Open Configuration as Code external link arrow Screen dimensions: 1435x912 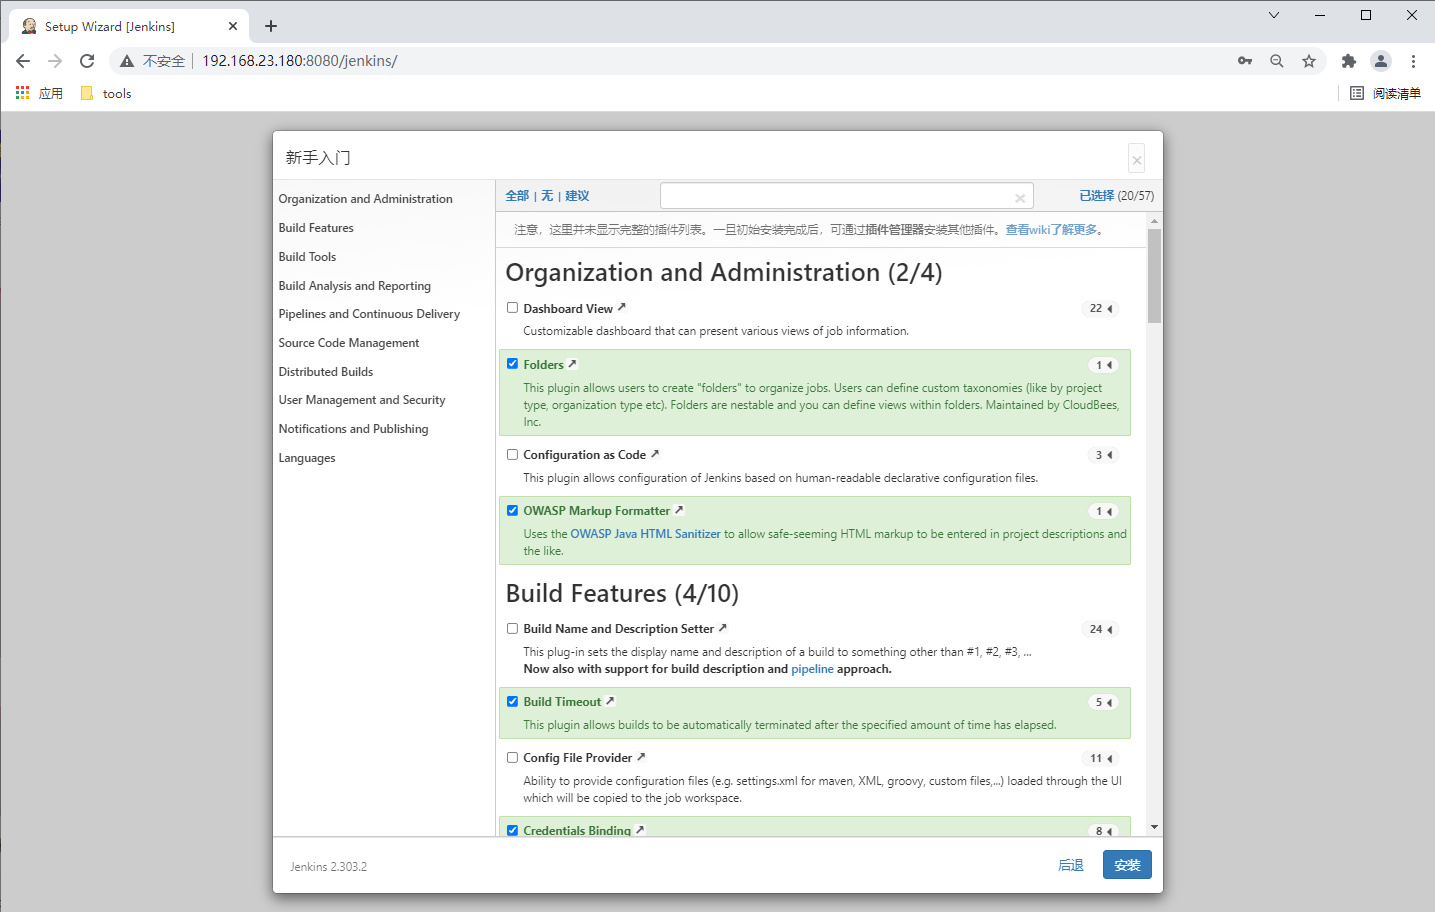pos(655,454)
